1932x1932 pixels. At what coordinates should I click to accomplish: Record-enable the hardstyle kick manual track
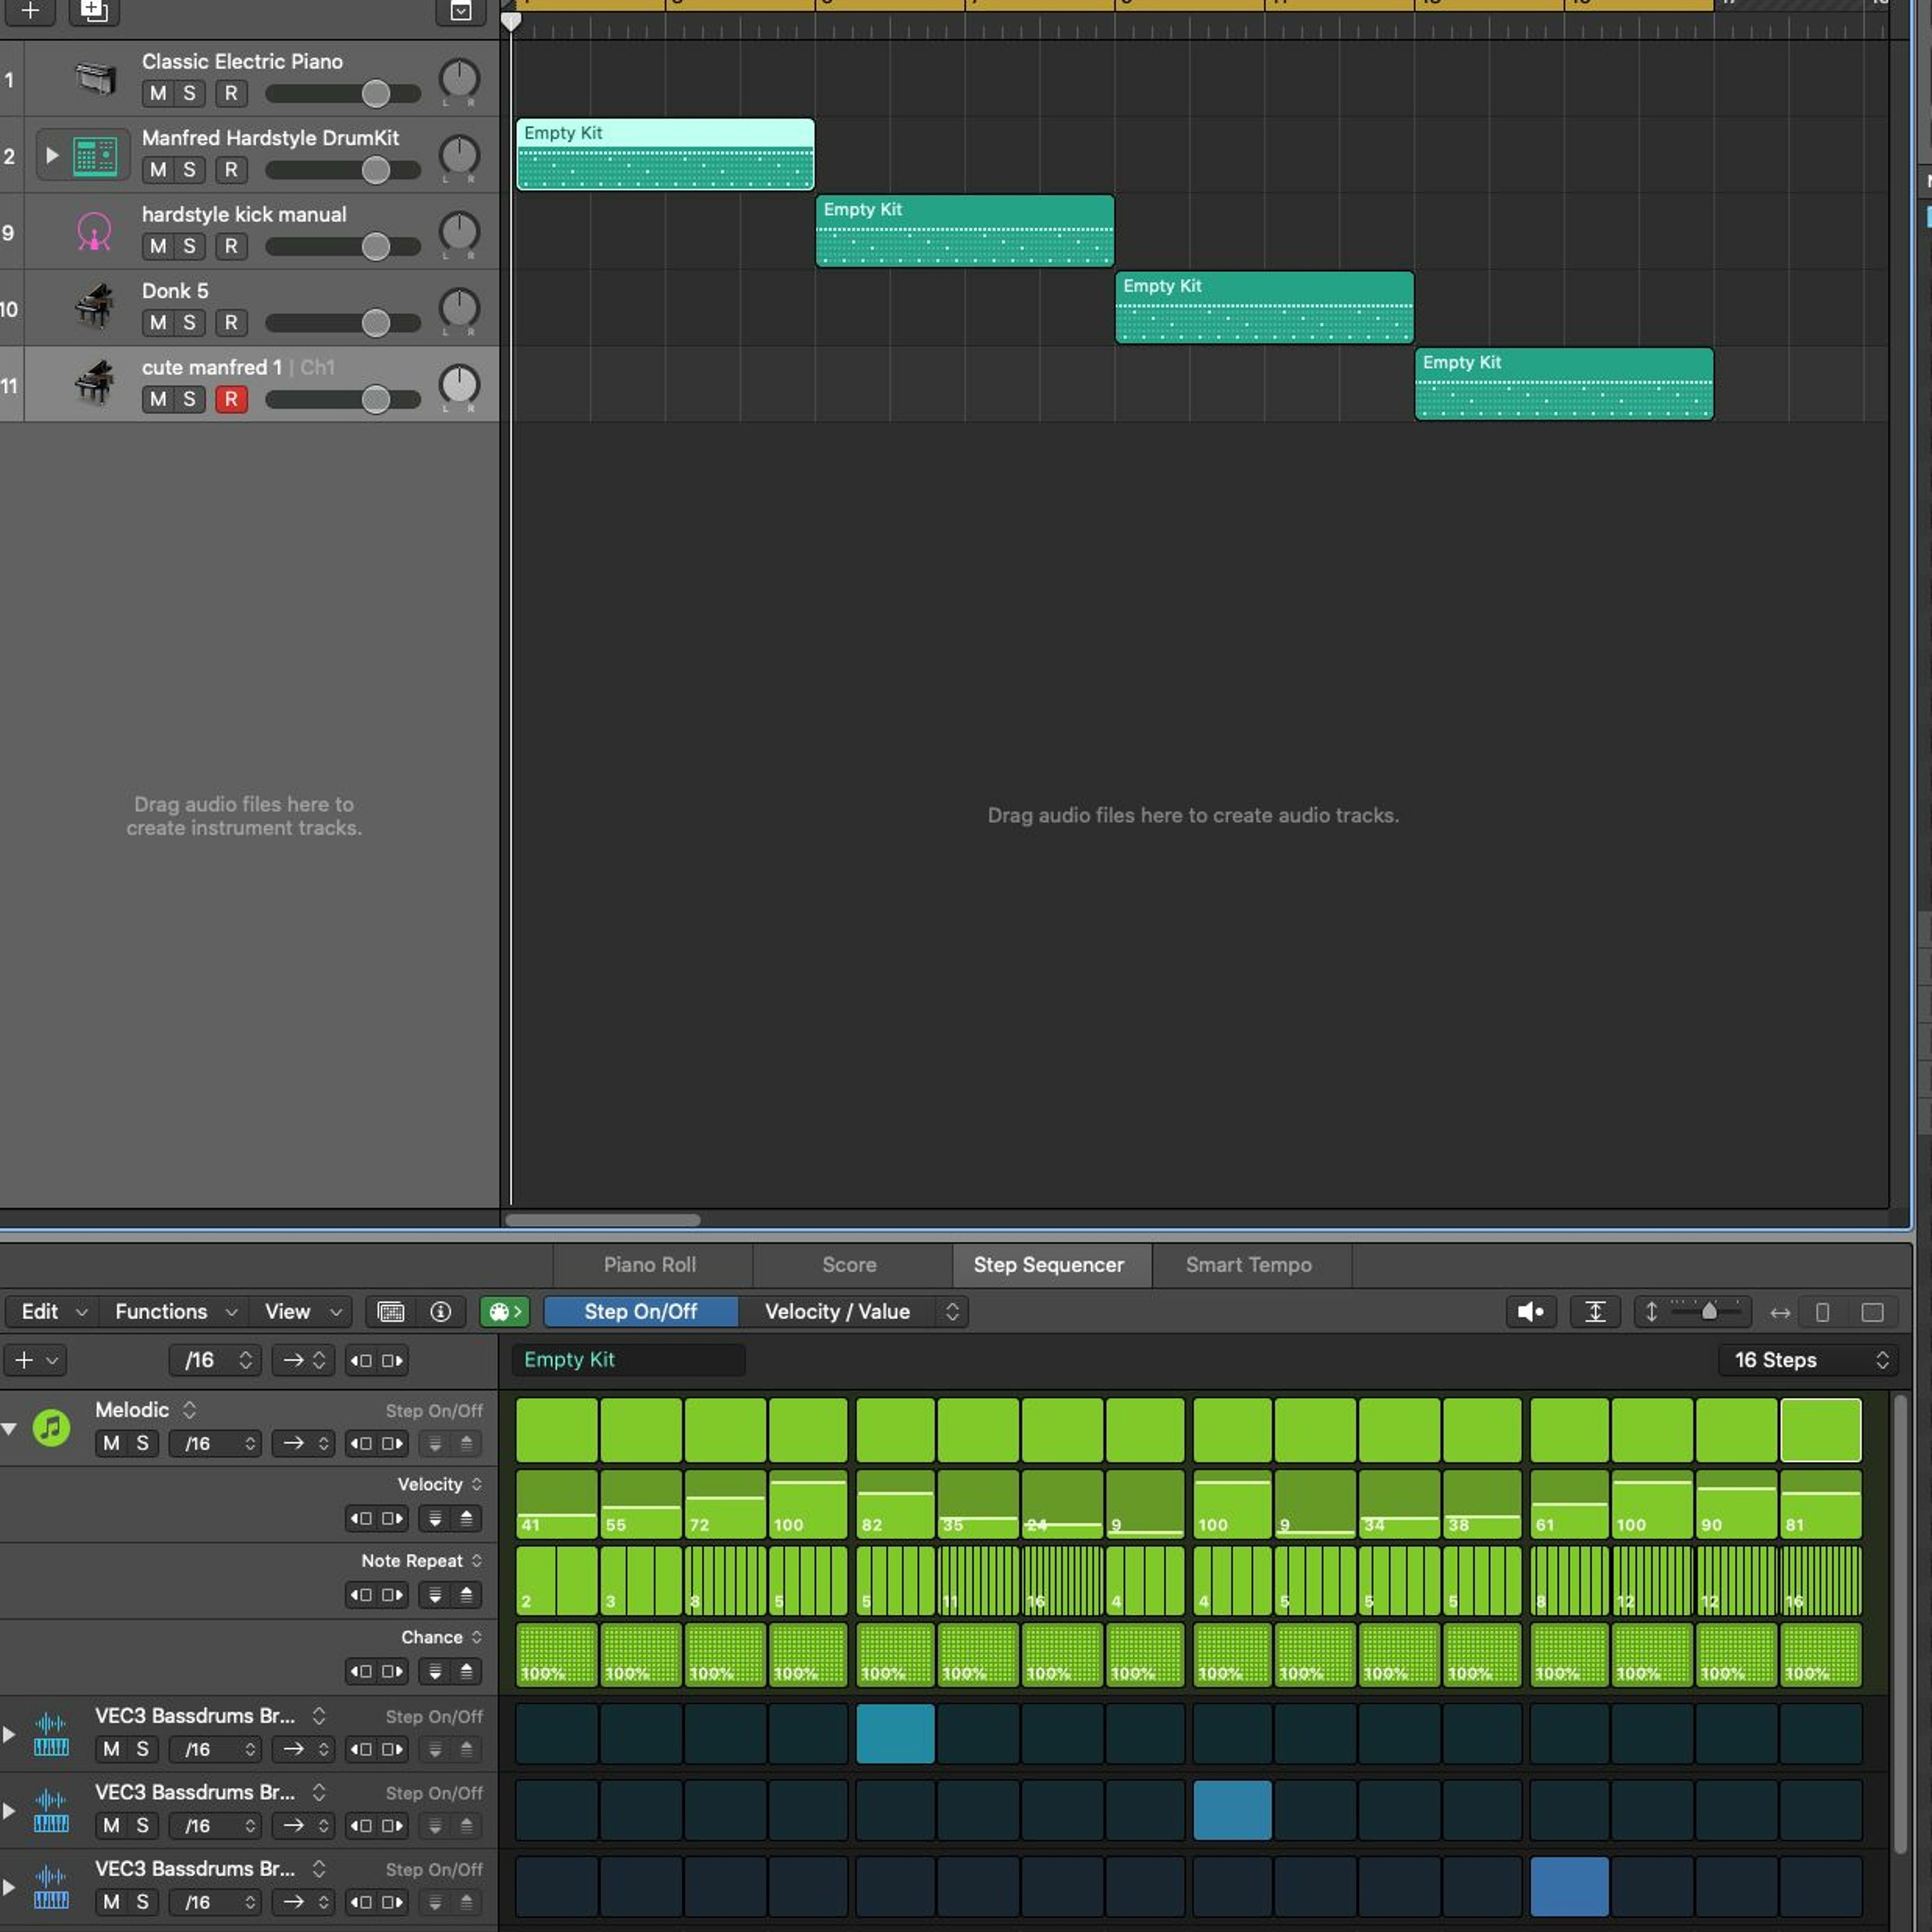(231, 246)
